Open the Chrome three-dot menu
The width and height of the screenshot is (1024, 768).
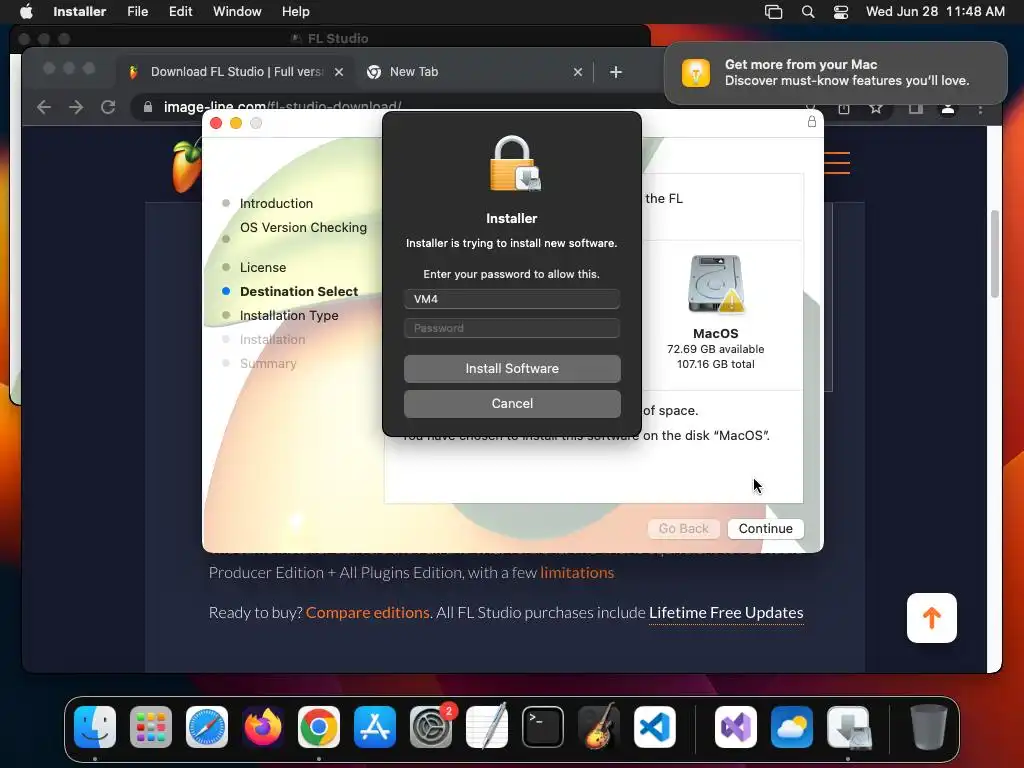(980, 108)
